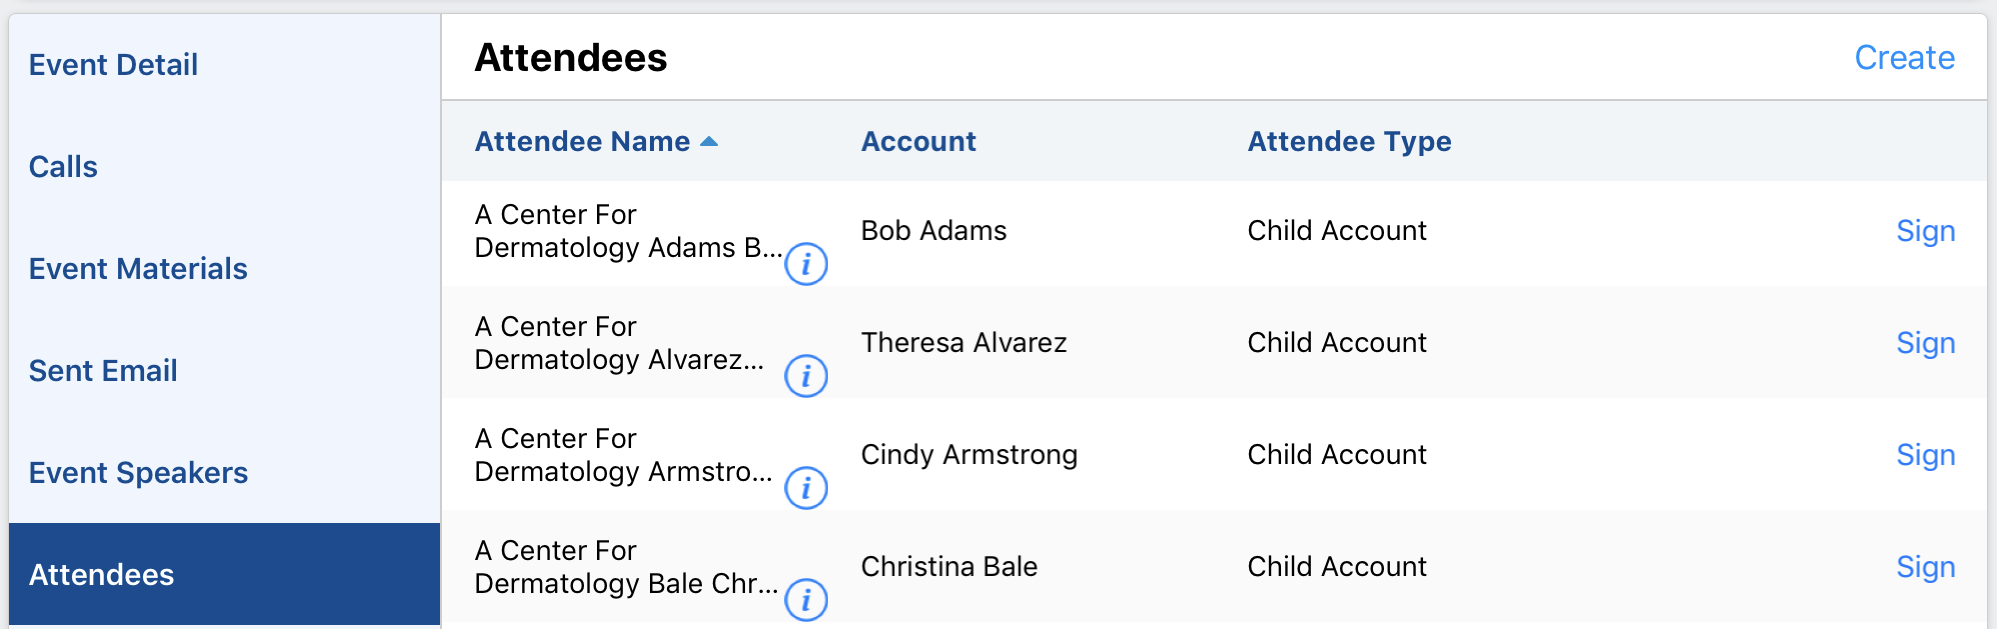1997x629 pixels.
Task: Open the Event Detail section
Action: pyautogui.click(x=113, y=65)
